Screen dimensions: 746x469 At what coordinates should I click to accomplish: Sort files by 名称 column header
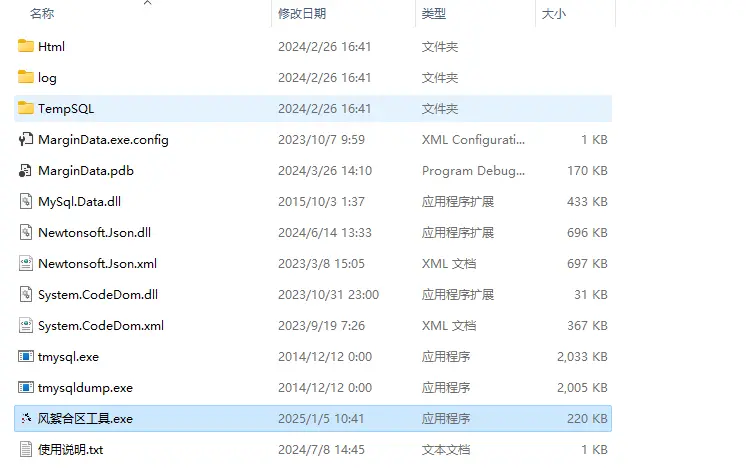pos(42,14)
